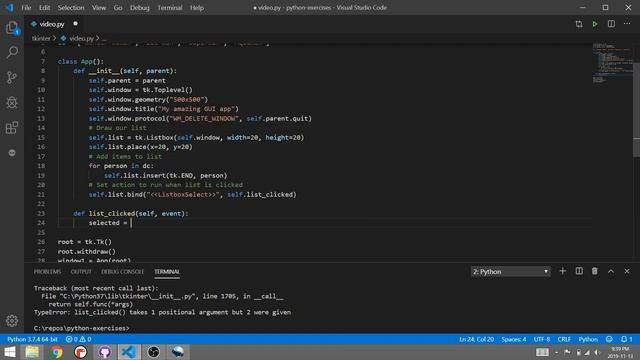Select language mode Python in status bar
The image size is (640, 360).
pos(588,339)
